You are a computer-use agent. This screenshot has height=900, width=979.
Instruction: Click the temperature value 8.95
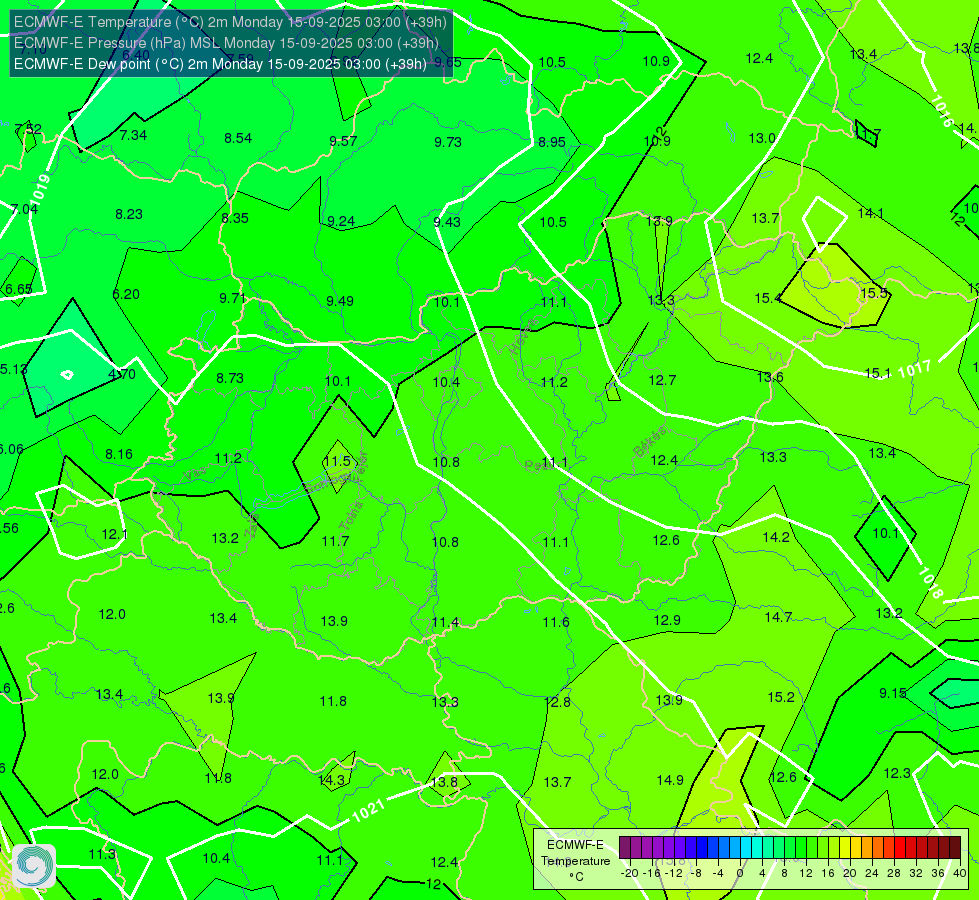pos(552,142)
